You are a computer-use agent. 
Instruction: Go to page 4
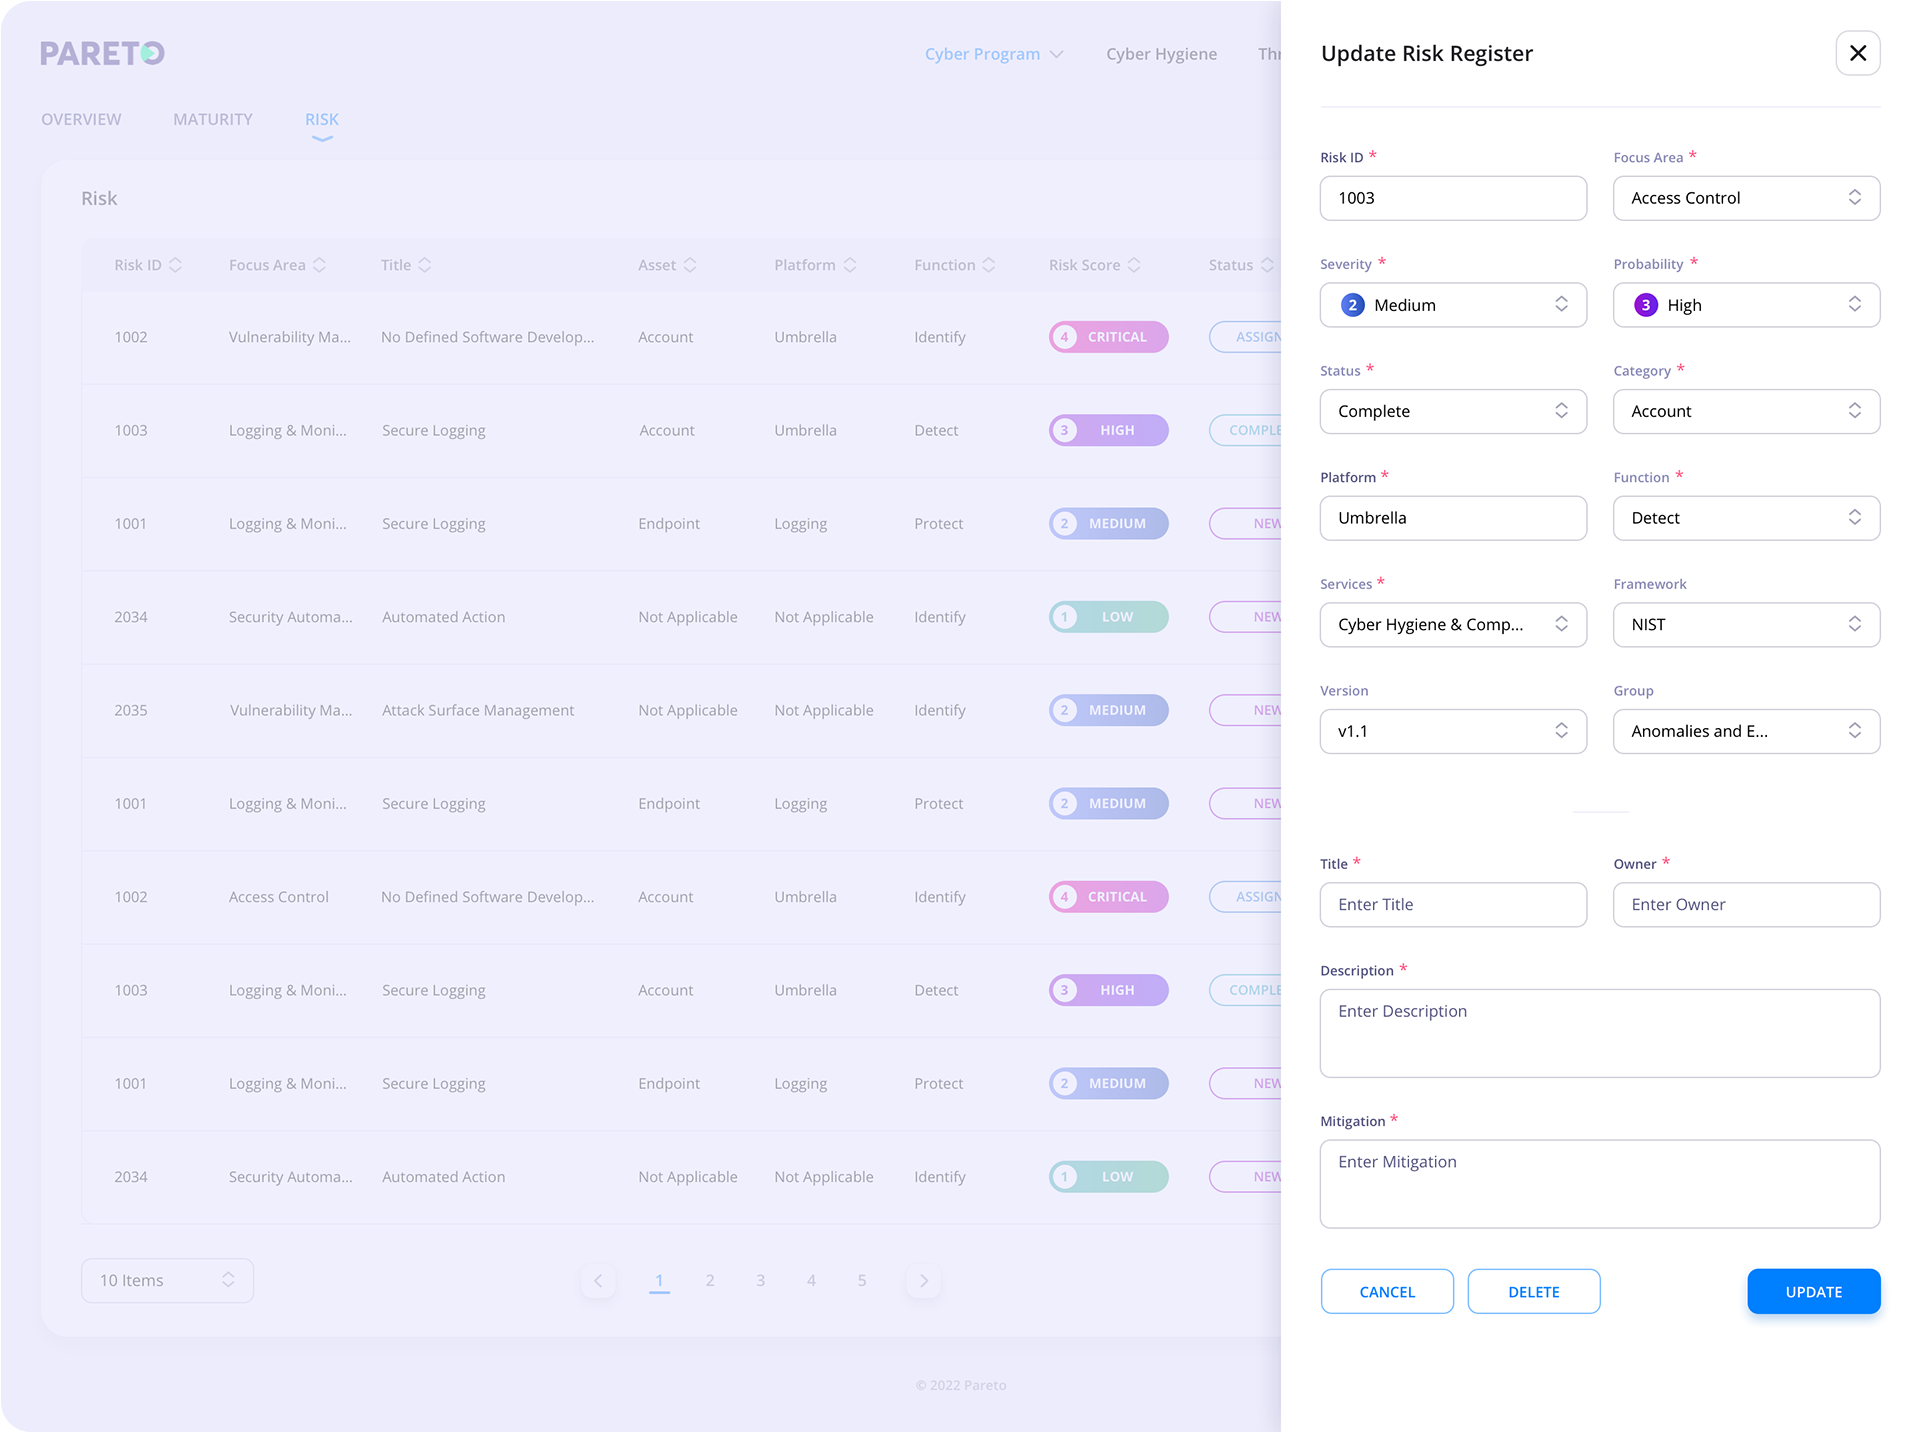tap(811, 1280)
